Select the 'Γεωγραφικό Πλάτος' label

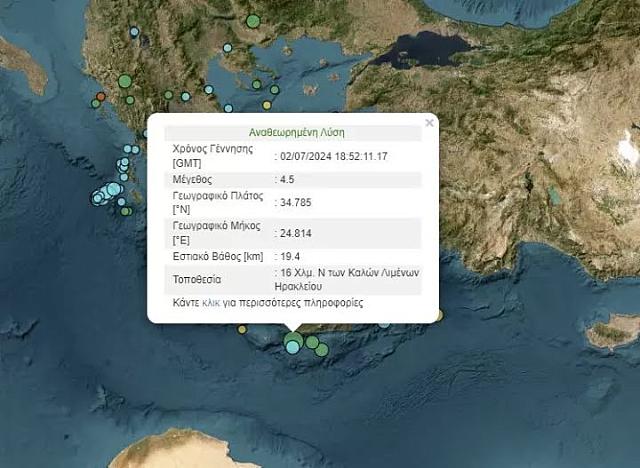pyautogui.click(x=218, y=195)
